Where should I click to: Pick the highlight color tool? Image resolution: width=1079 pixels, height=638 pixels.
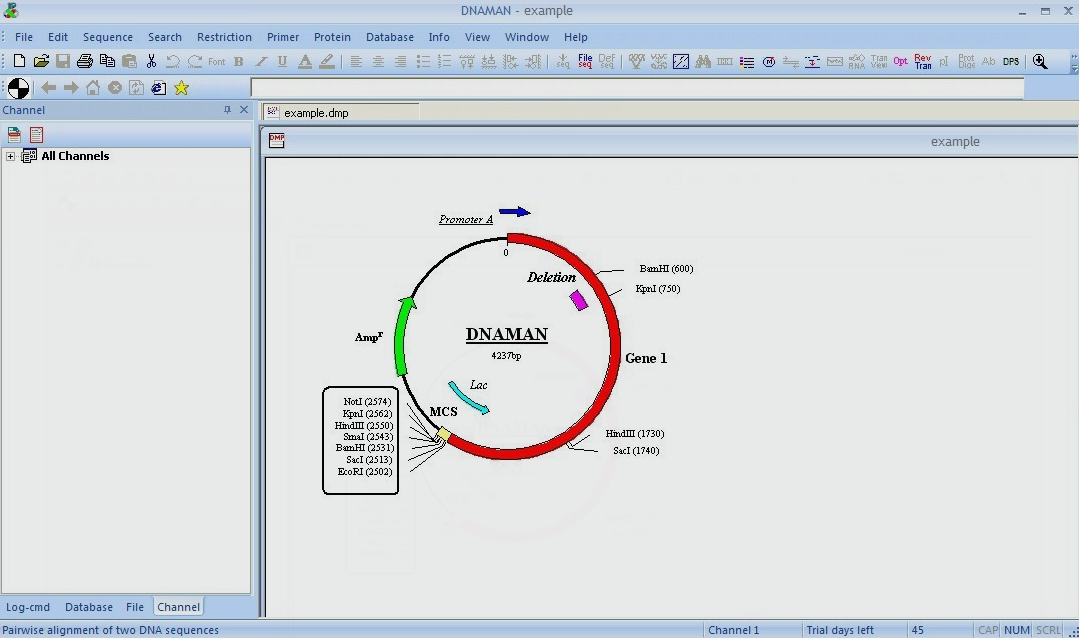[x=327, y=61]
